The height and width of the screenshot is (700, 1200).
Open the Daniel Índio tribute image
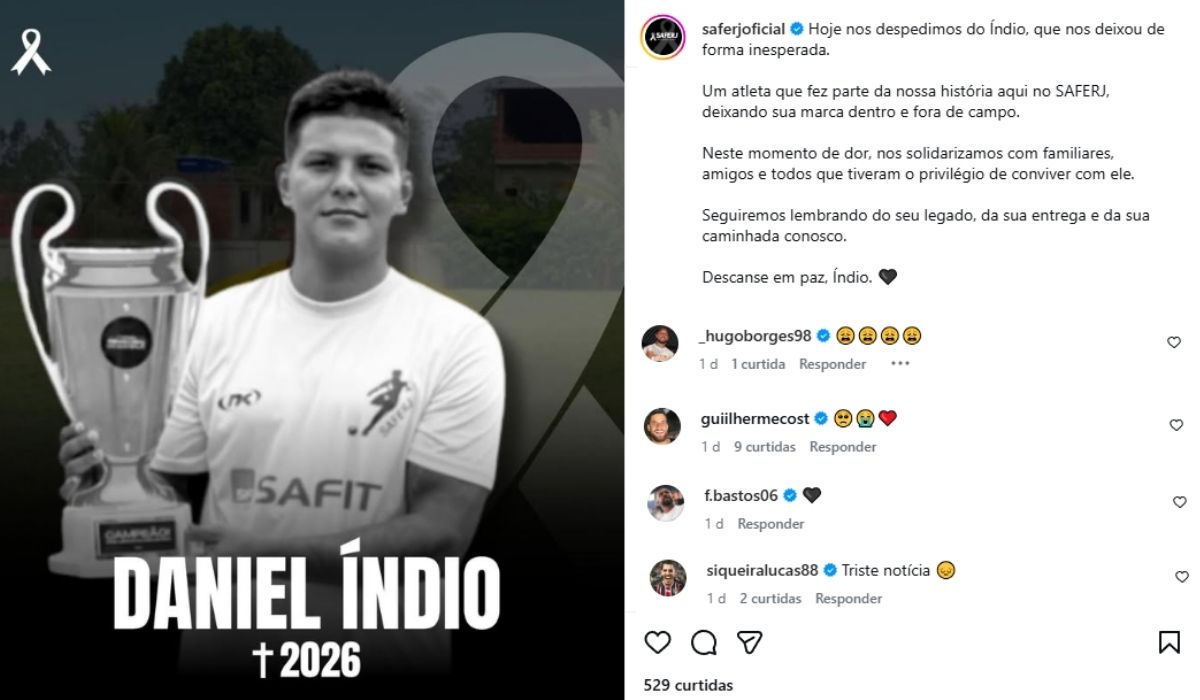(x=312, y=350)
